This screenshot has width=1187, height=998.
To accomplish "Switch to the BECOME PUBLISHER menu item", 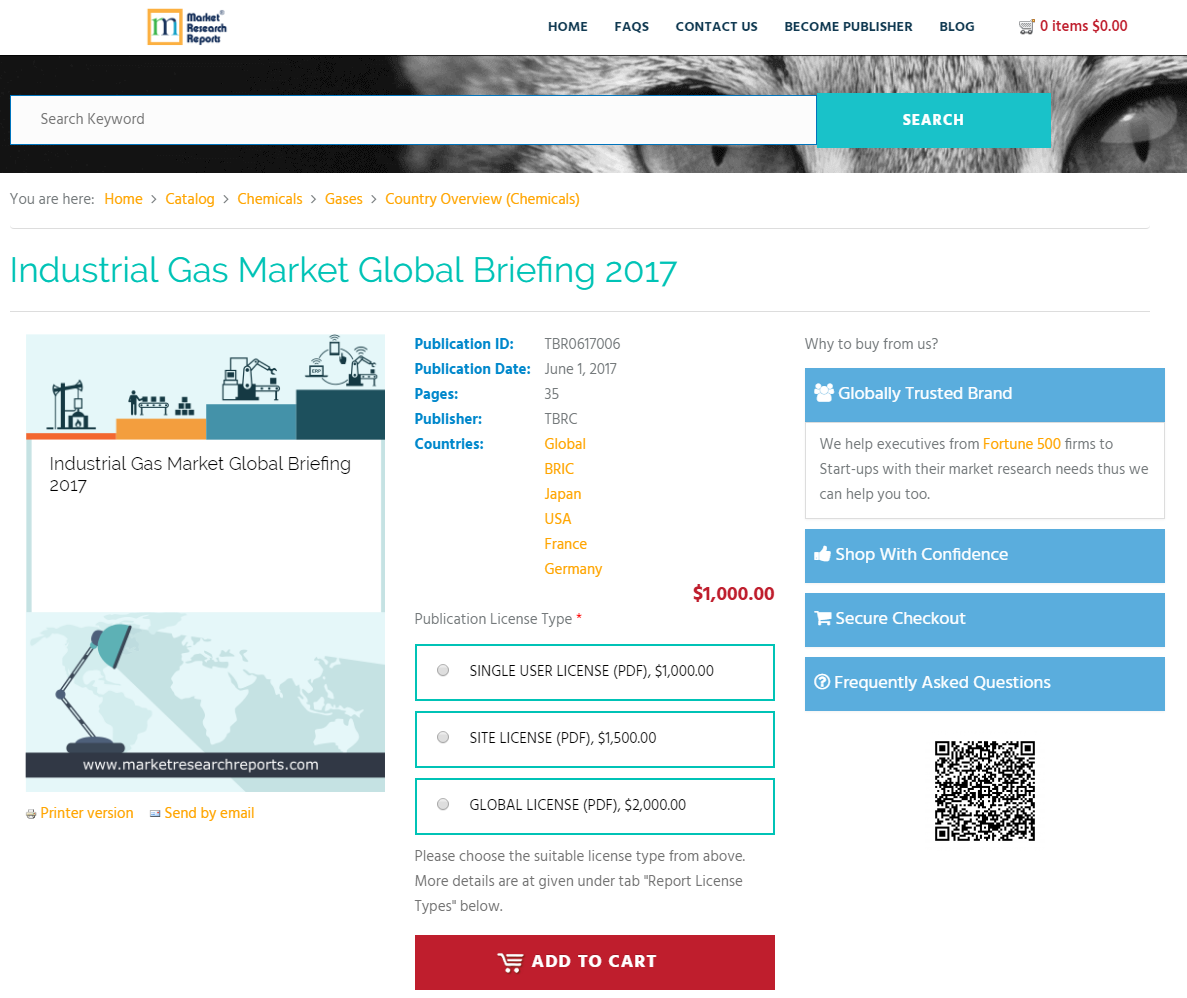I will (848, 27).
